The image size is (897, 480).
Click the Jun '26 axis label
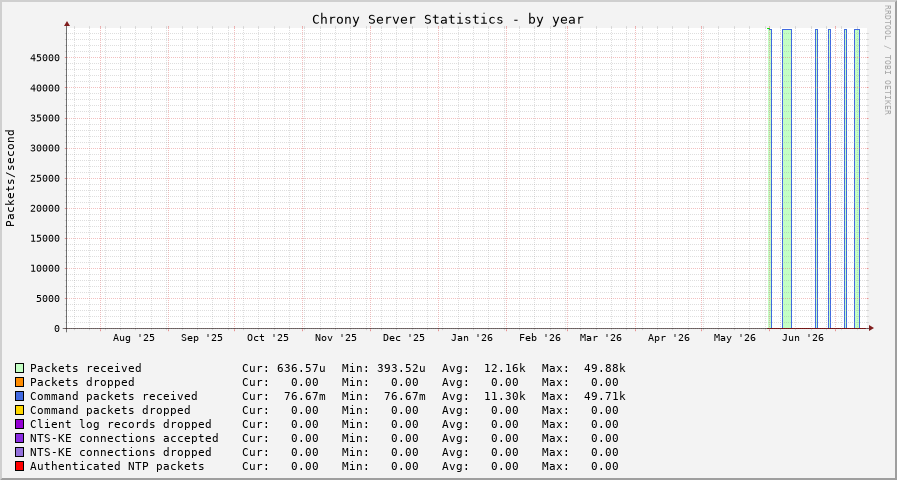click(803, 338)
